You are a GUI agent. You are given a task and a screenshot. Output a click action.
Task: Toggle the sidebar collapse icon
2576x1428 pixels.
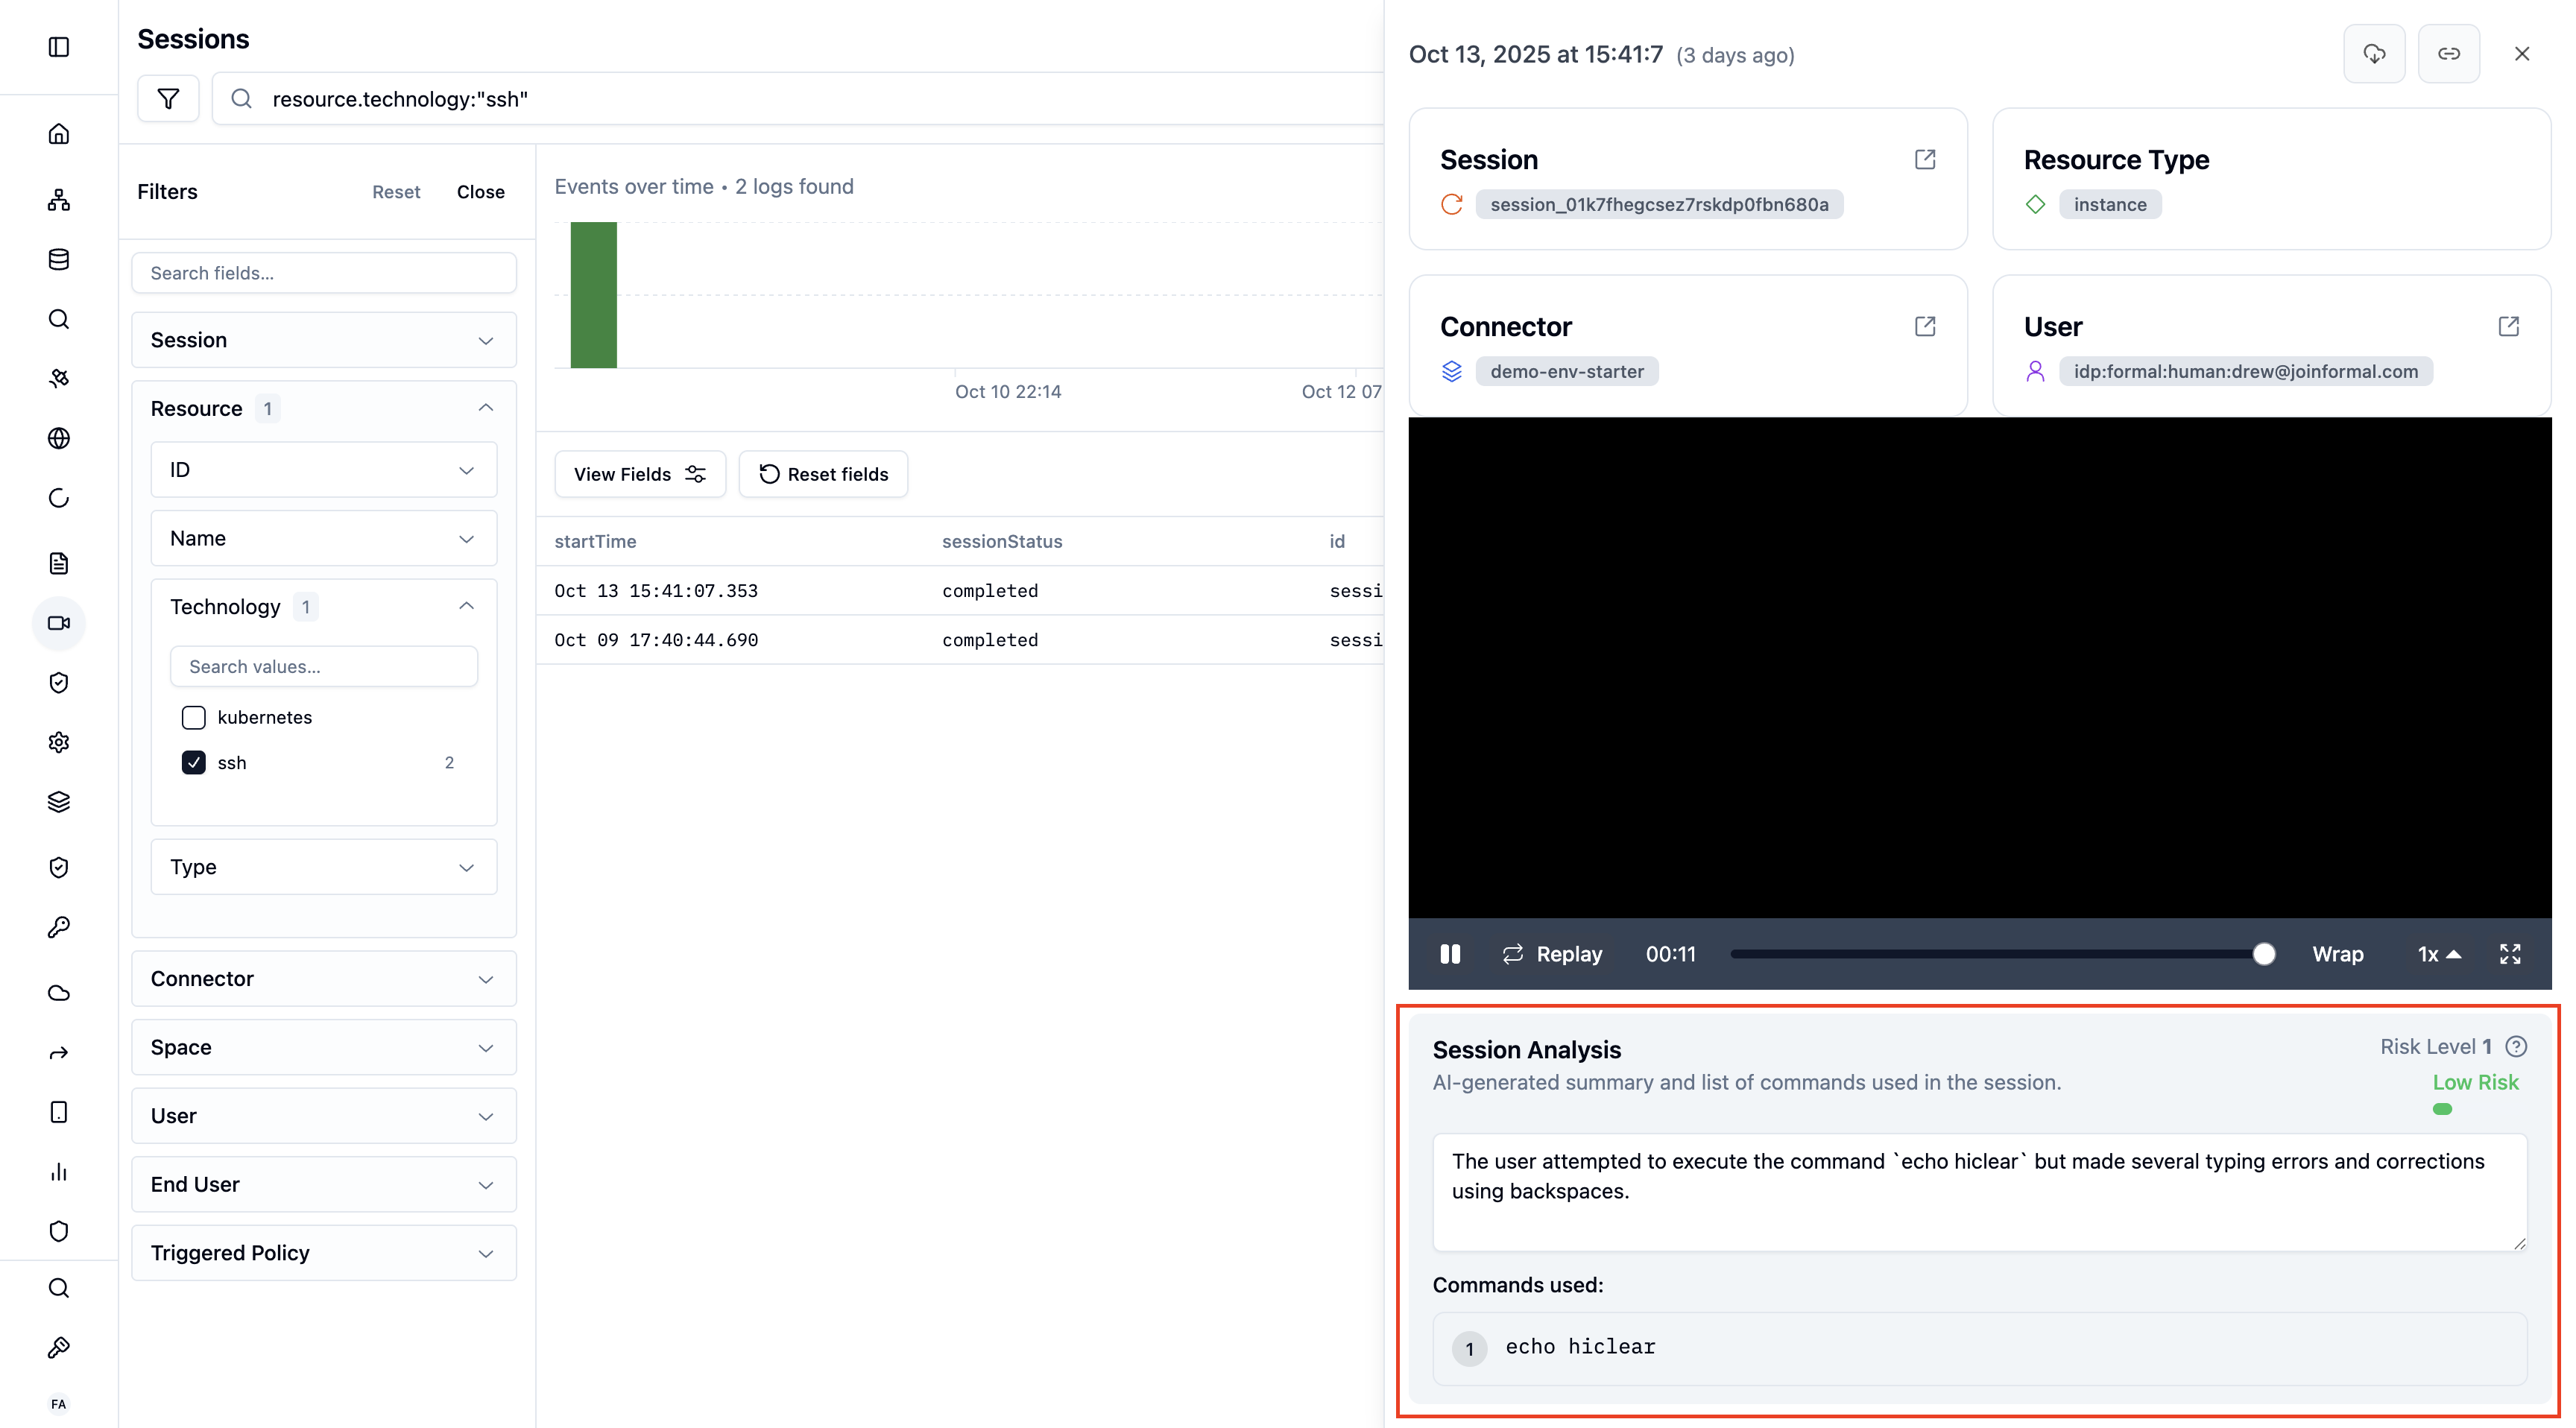pyautogui.click(x=59, y=47)
